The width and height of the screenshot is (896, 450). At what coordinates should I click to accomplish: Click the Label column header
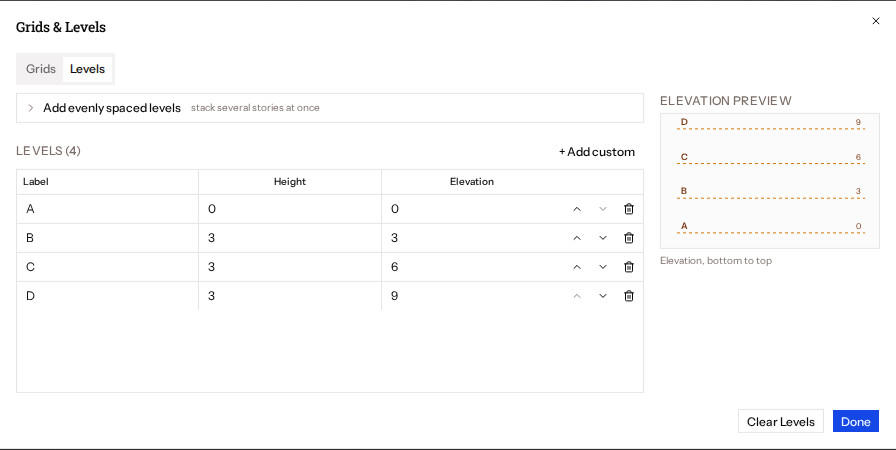point(35,182)
